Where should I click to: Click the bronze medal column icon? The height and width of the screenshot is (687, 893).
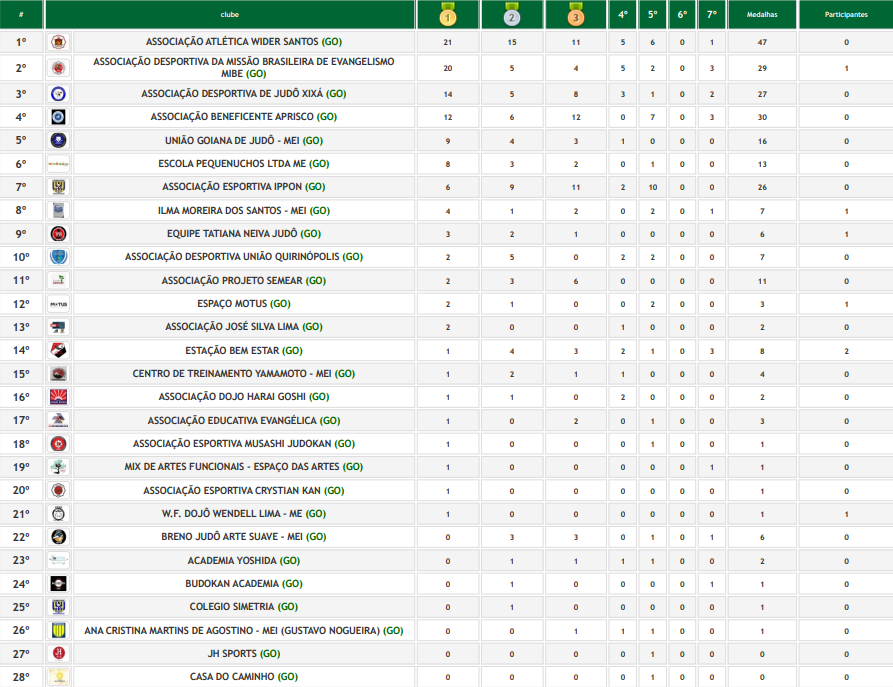point(575,16)
